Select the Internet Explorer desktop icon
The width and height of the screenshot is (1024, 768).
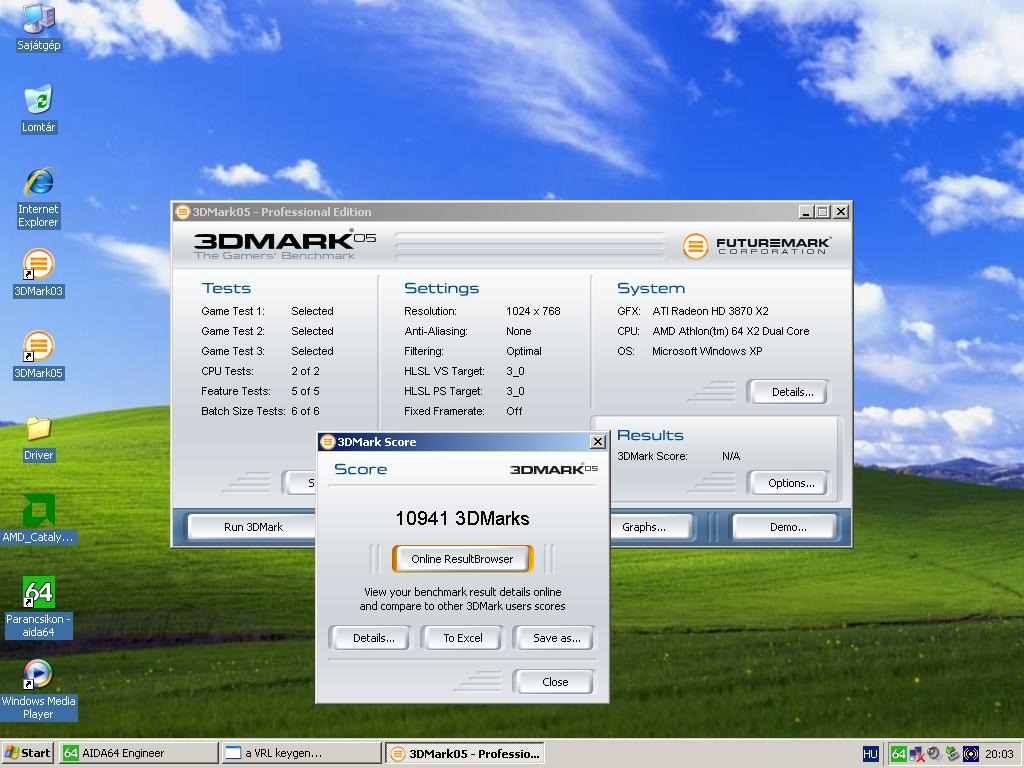click(x=39, y=197)
